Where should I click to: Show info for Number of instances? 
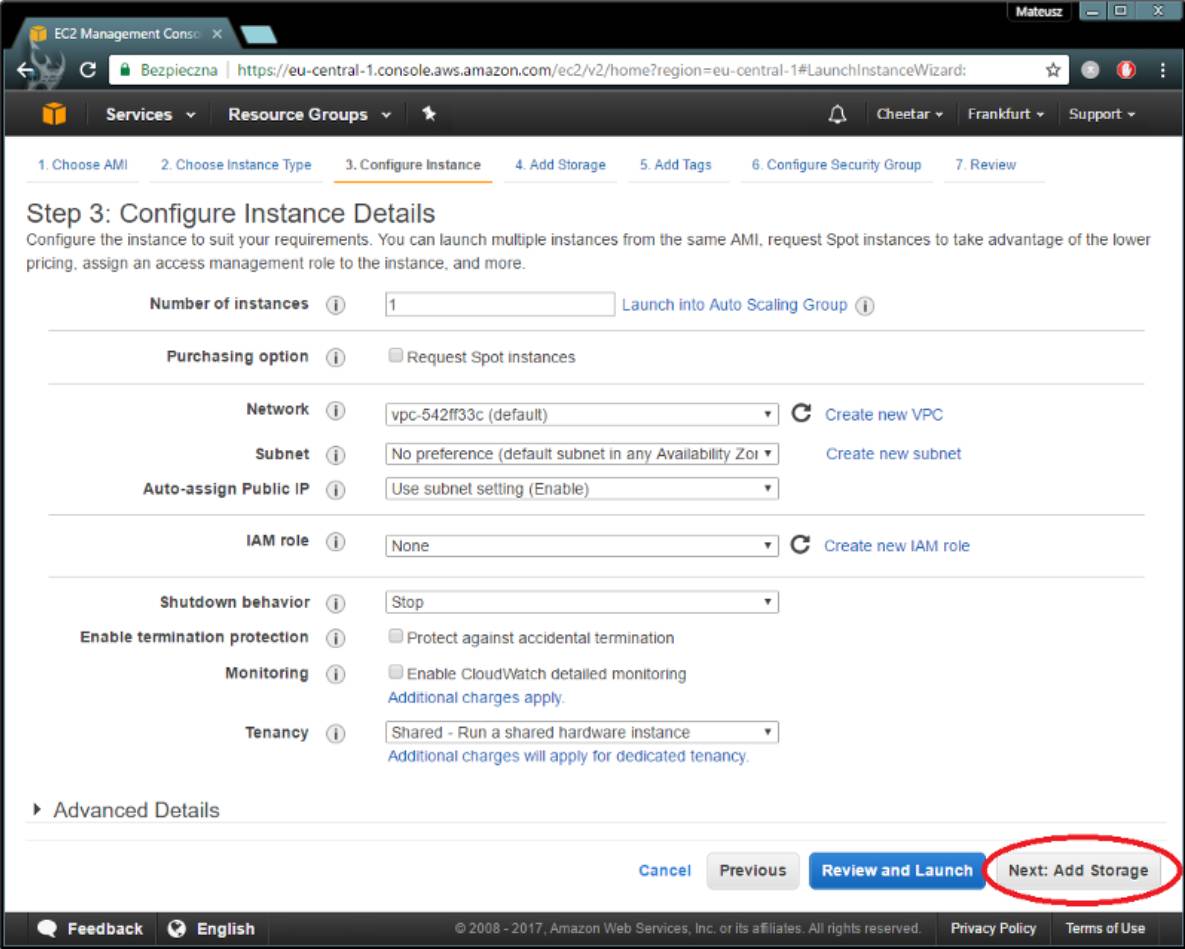(x=336, y=305)
